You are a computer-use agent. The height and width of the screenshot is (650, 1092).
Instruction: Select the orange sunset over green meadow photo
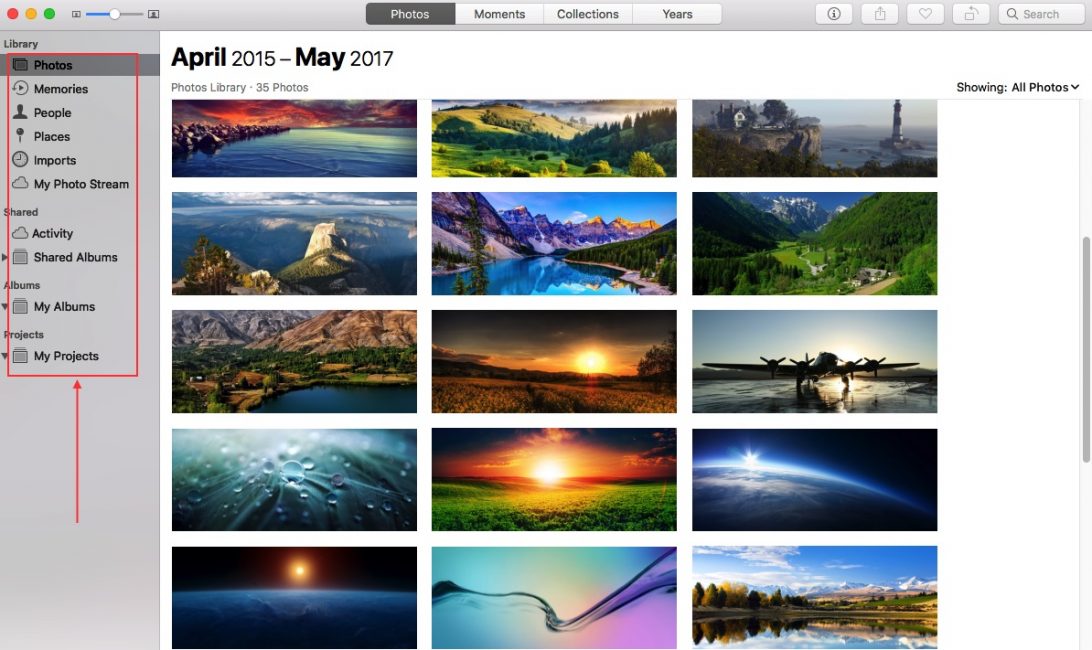point(554,479)
